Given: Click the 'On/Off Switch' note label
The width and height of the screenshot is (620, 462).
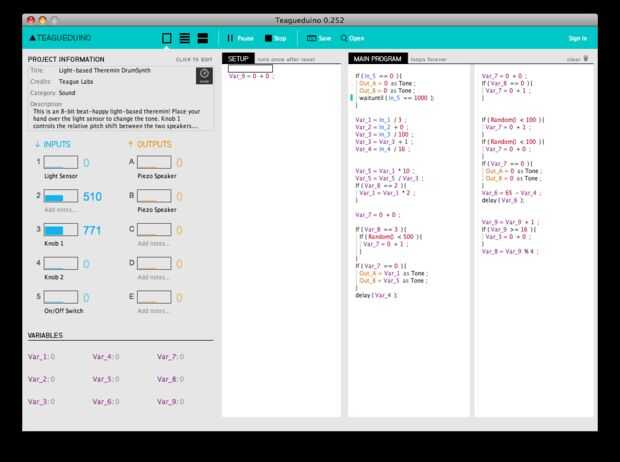Looking at the screenshot, I should pyautogui.click(x=64, y=311).
